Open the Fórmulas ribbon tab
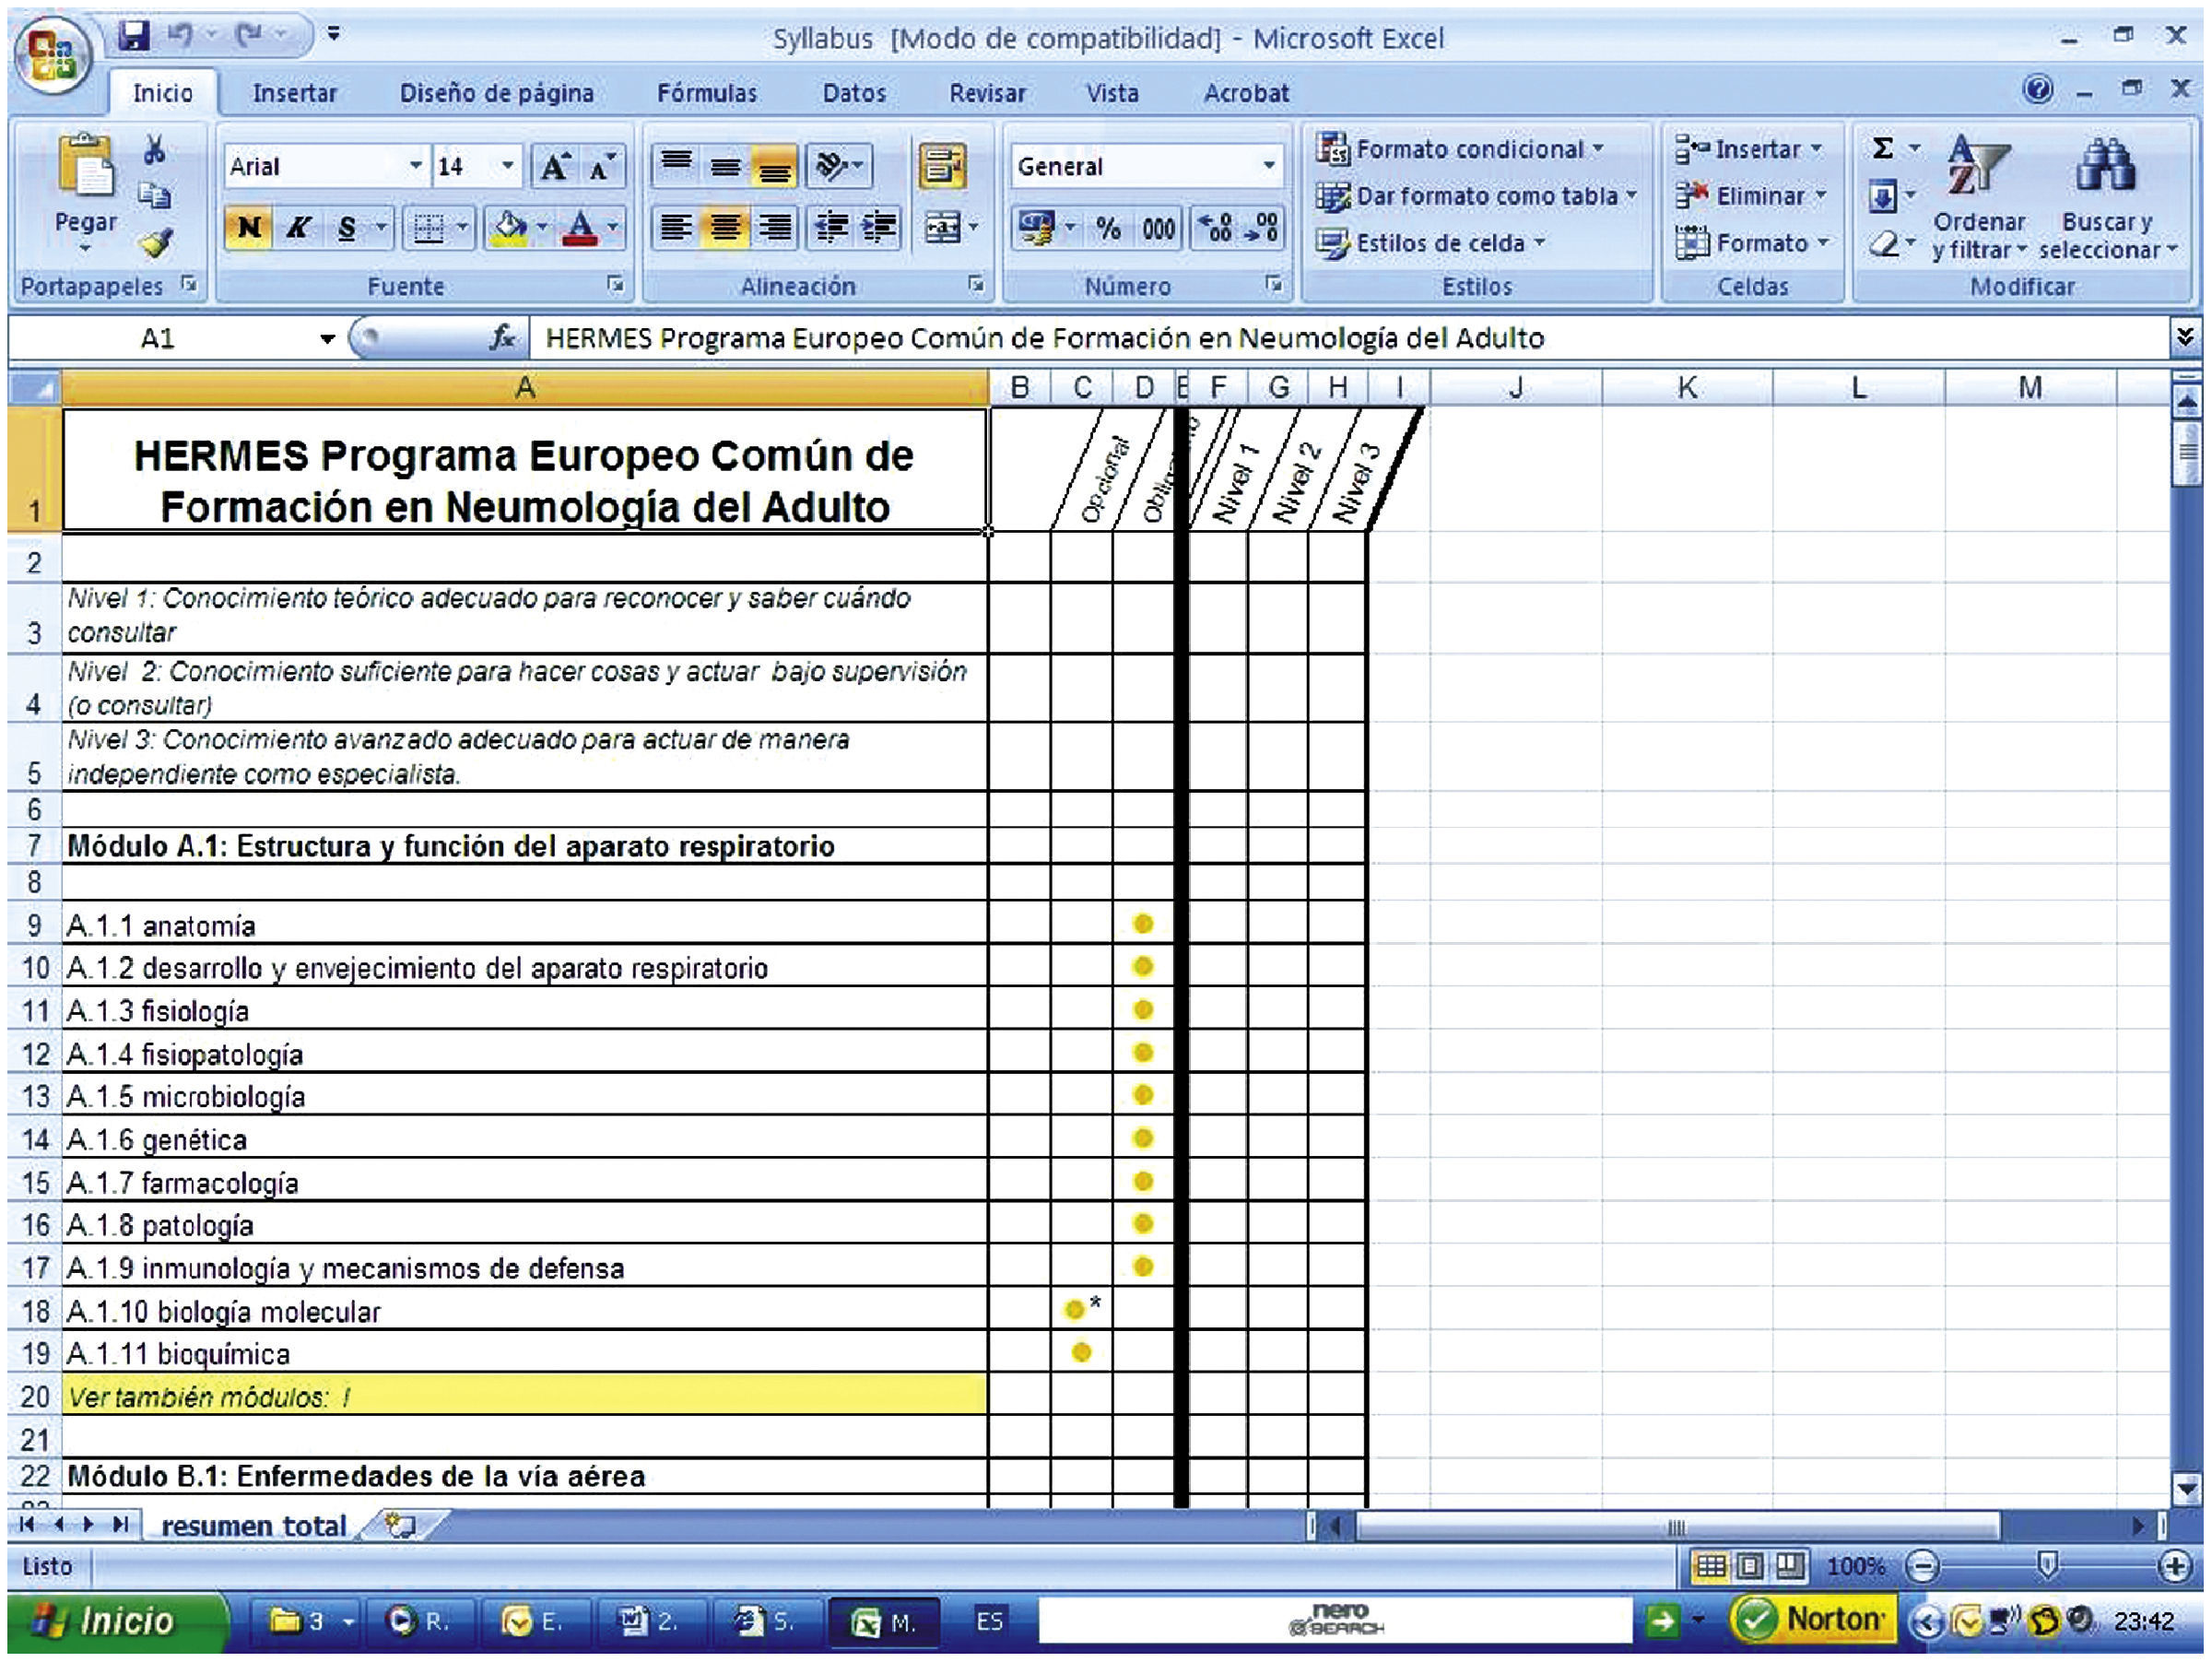2212x1662 pixels. [x=706, y=93]
